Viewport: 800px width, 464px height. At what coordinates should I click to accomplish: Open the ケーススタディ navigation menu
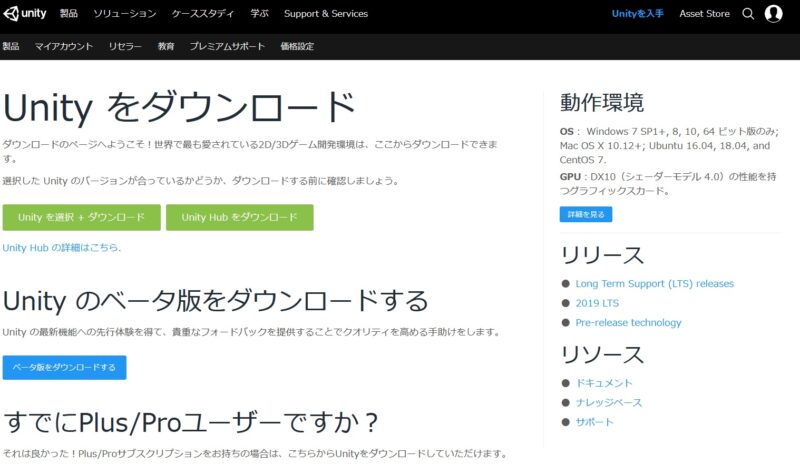(x=203, y=14)
